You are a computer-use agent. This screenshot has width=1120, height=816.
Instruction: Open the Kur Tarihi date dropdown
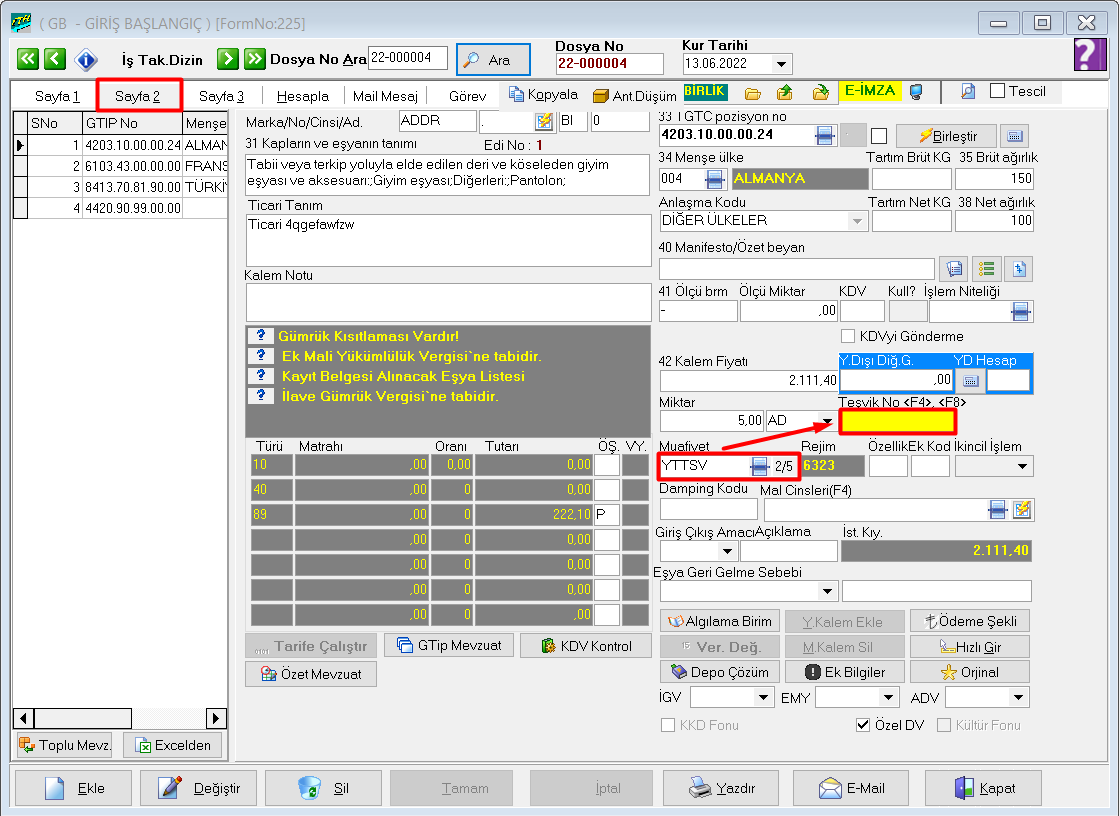click(x=782, y=64)
